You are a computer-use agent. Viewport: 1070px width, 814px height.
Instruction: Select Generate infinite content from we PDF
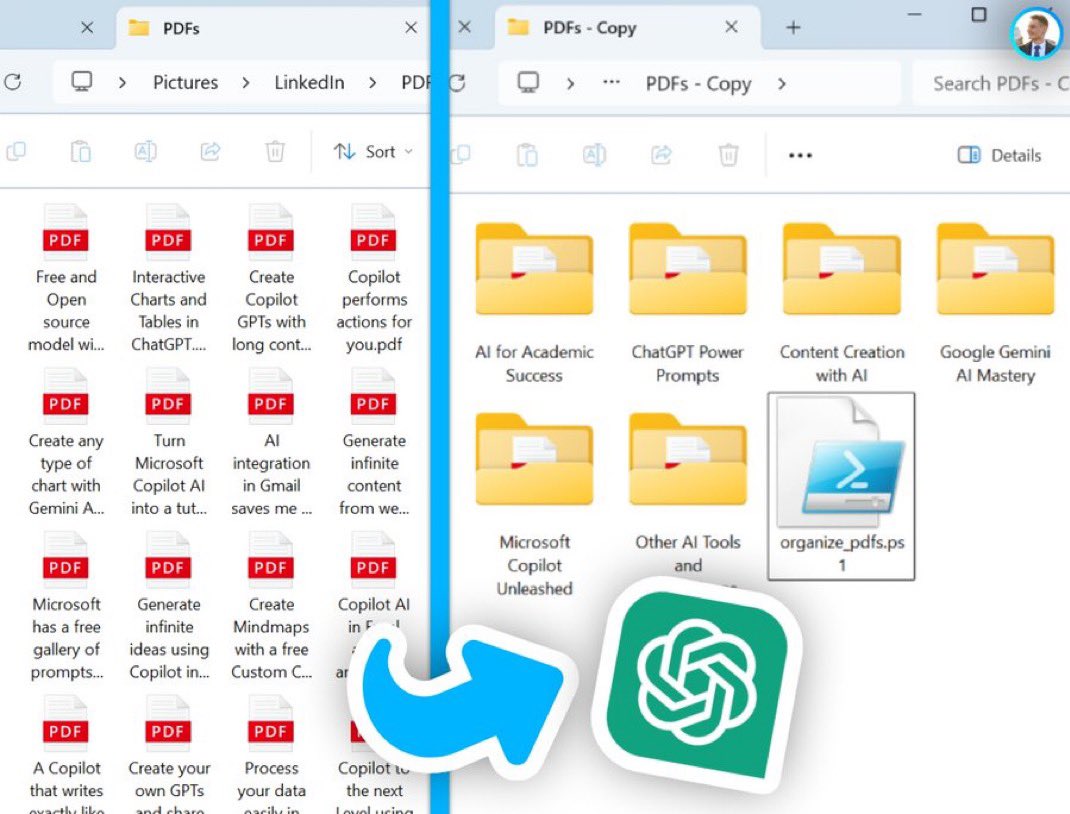373,442
